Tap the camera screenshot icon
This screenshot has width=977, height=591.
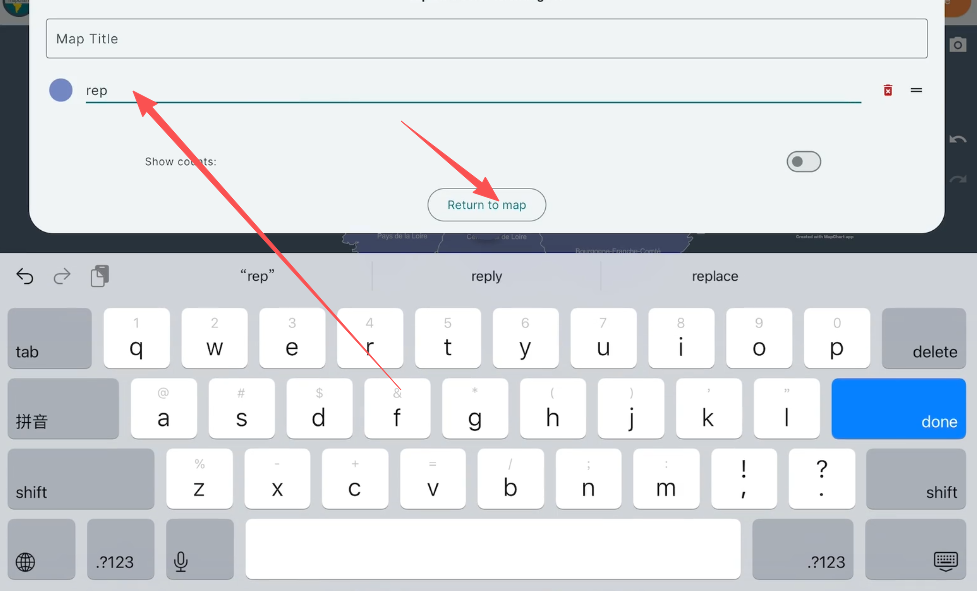tap(958, 45)
